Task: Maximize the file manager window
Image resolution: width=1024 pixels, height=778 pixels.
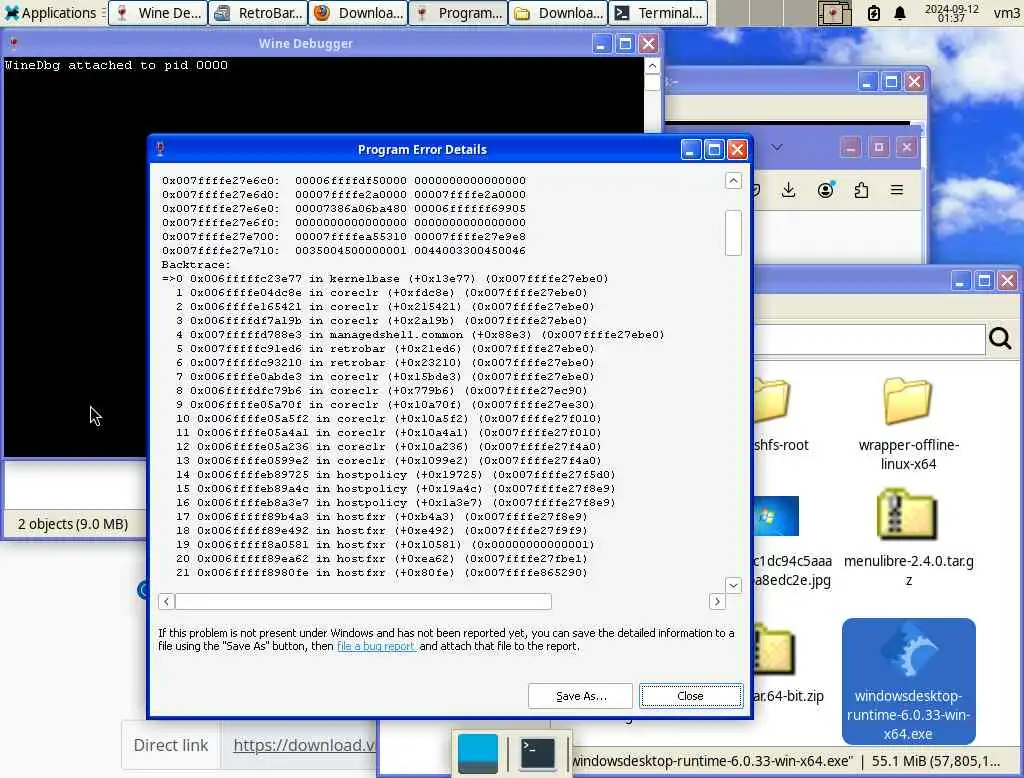Action: pyautogui.click(x=984, y=281)
